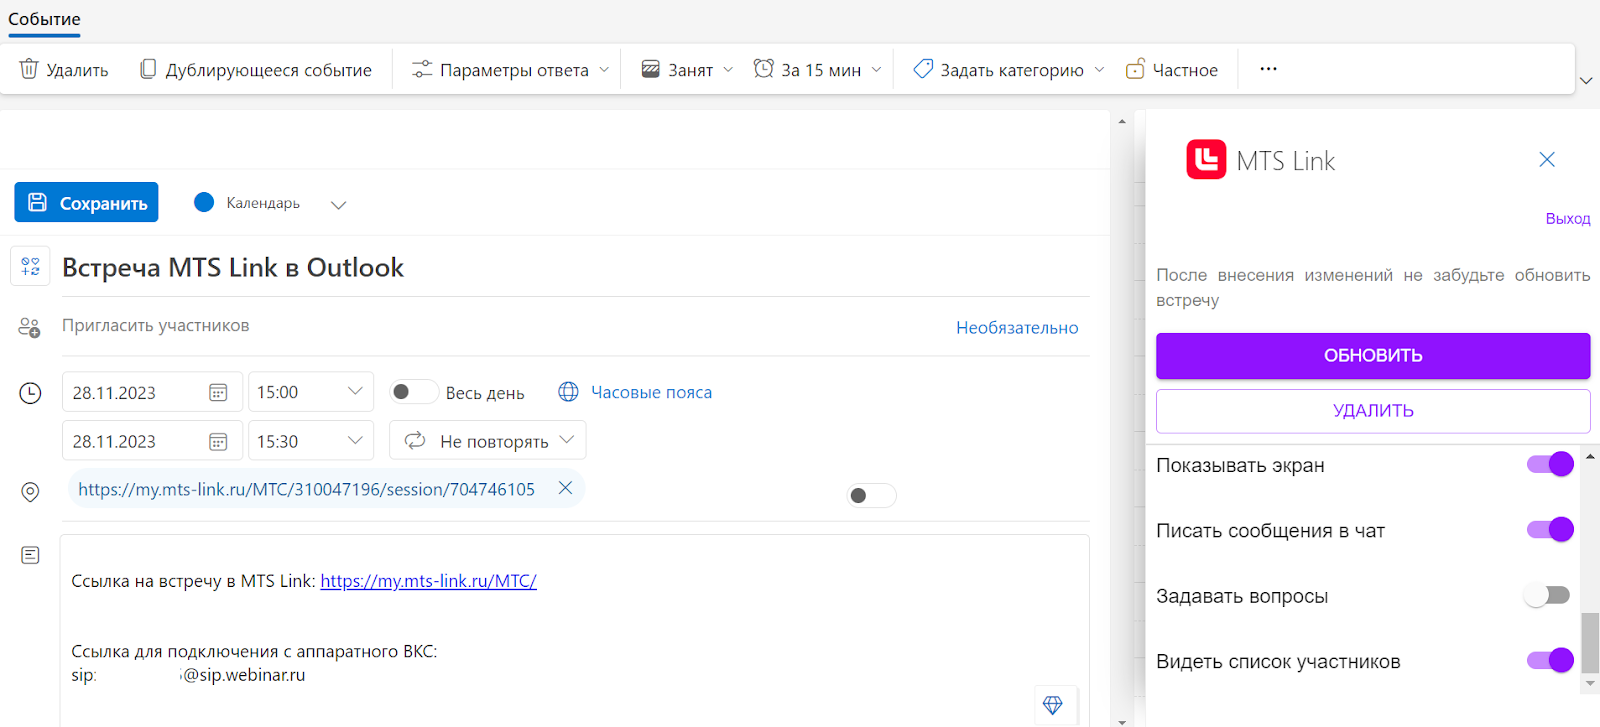Click the sip.webinar.ru address text
1600x727 pixels.
(245, 675)
